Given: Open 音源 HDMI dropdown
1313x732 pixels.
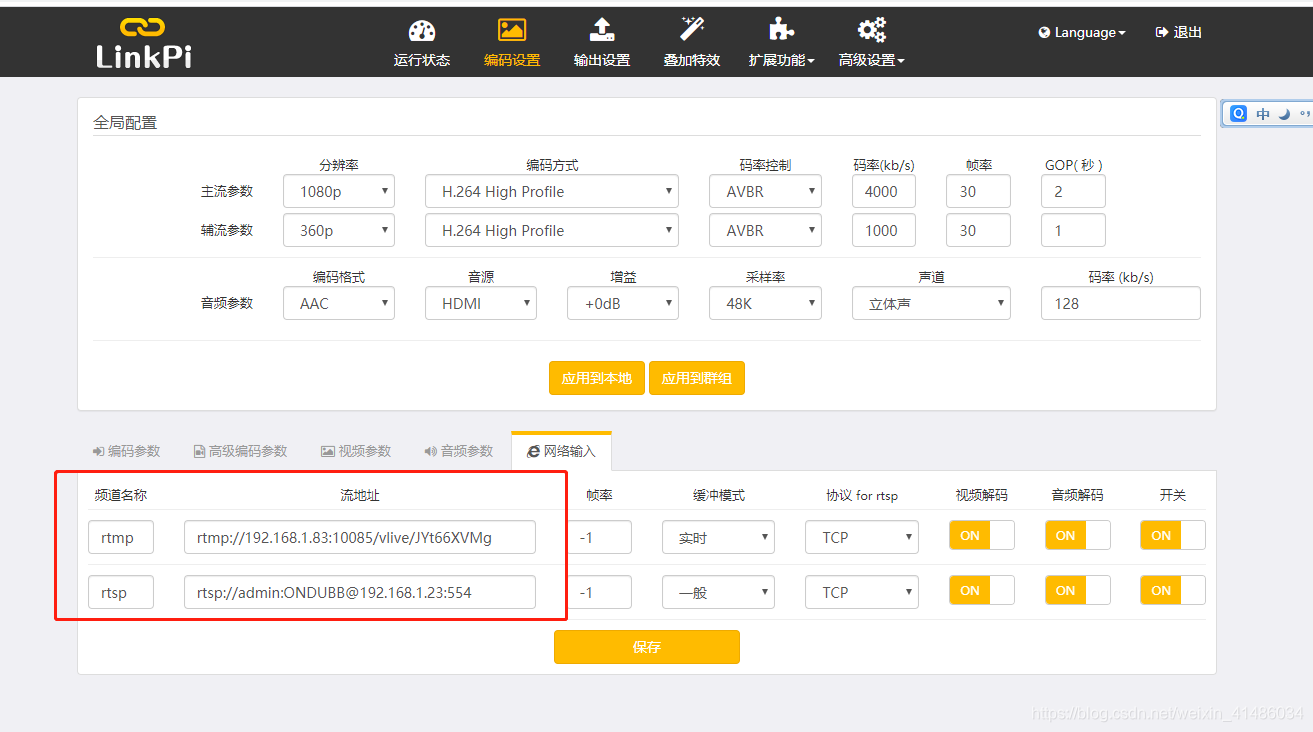Looking at the screenshot, I should tap(481, 303).
